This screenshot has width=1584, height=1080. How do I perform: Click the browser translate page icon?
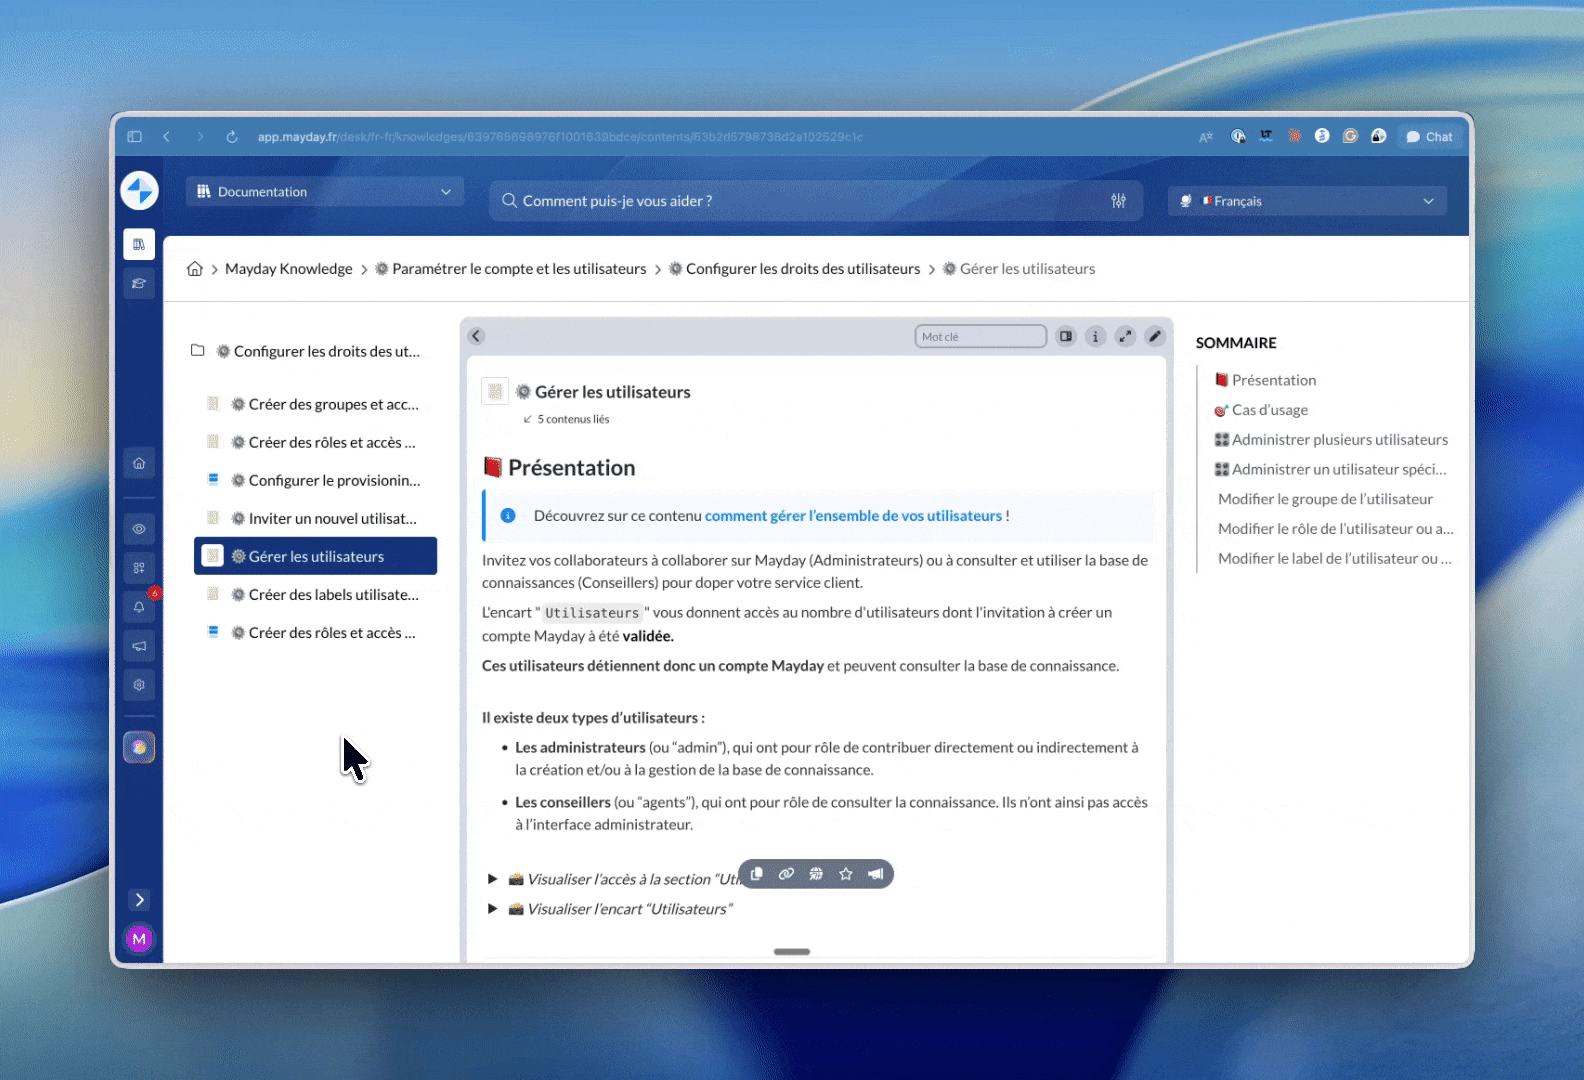tap(1206, 137)
